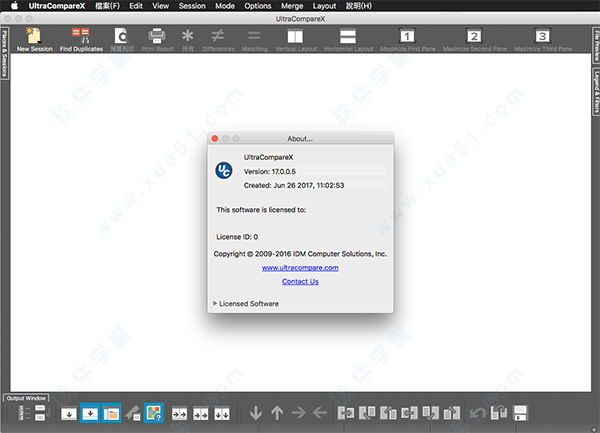Click the Contact Us link
Viewport: 600px width, 433px height.
[x=300, y=282]
